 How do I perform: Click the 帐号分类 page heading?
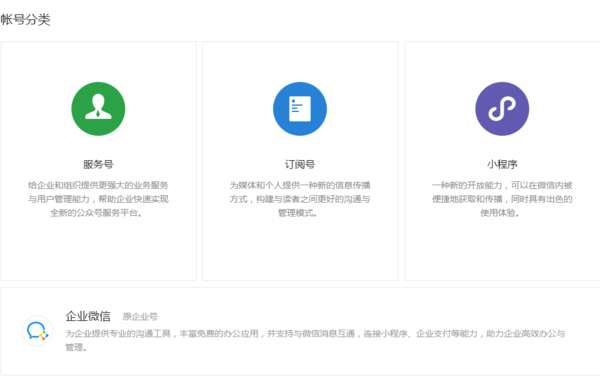tap(25, 19)
